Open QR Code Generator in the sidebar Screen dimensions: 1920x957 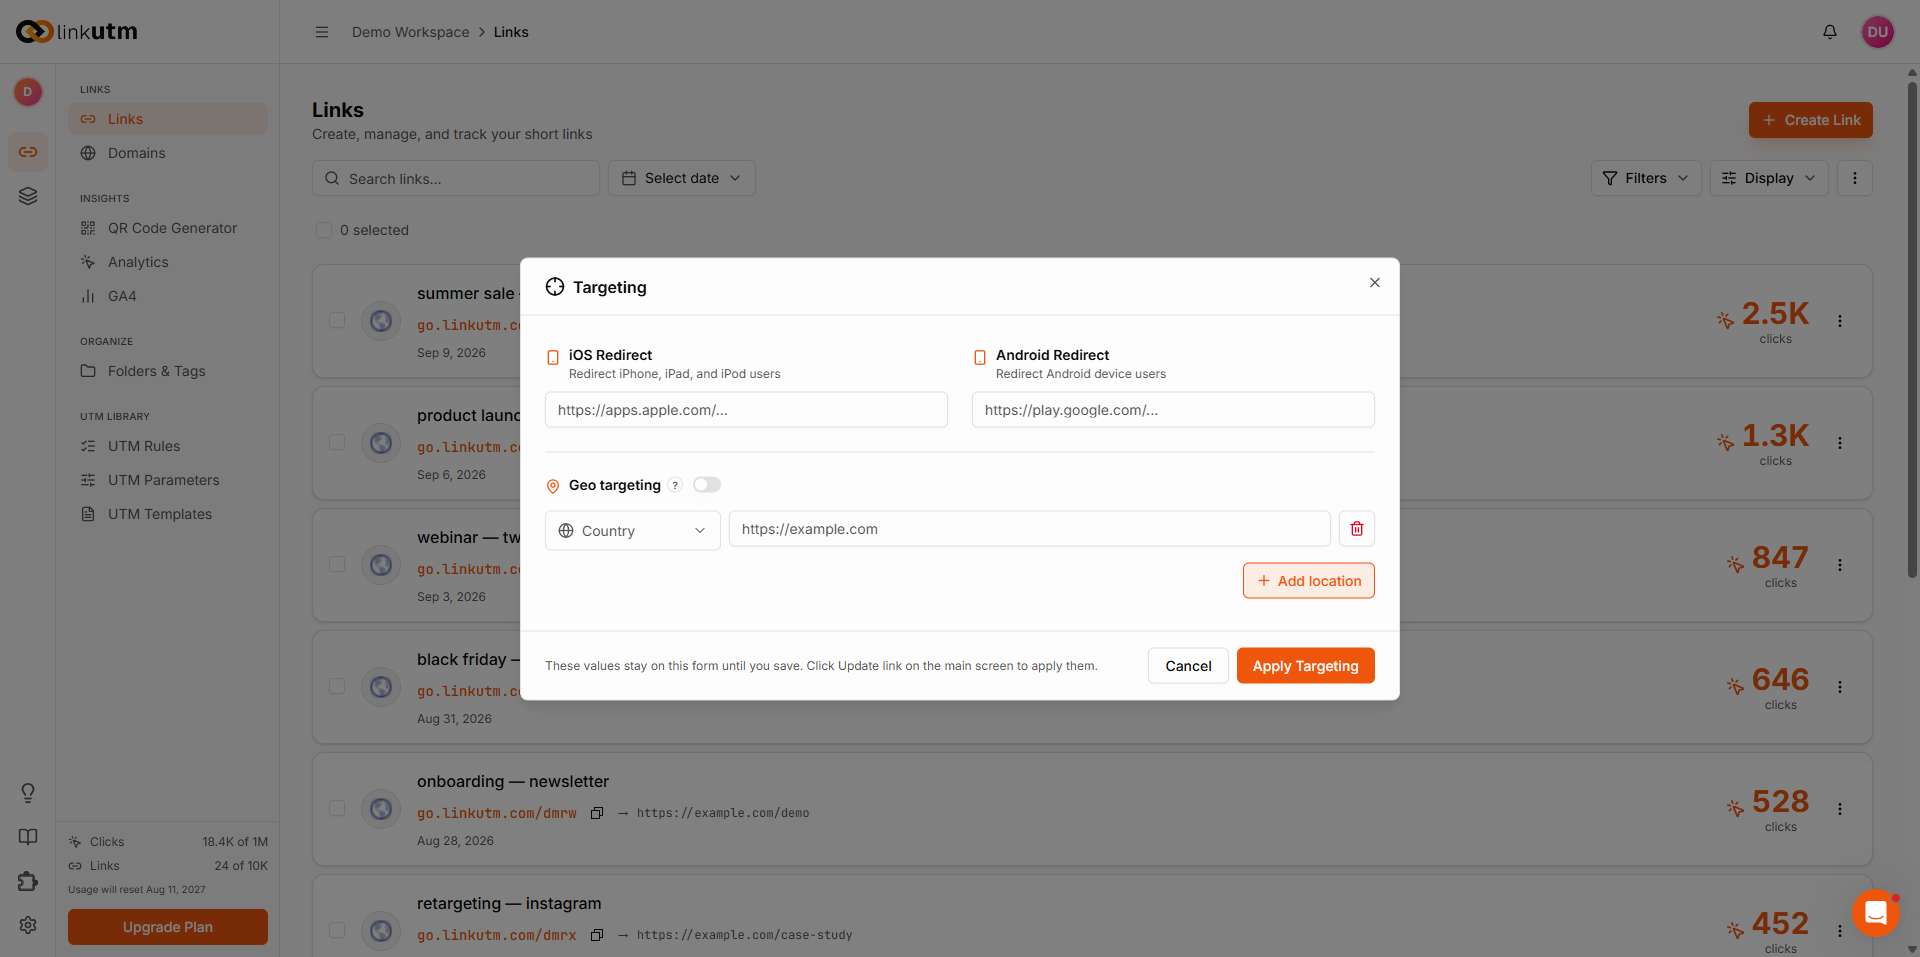click(168, 228)
